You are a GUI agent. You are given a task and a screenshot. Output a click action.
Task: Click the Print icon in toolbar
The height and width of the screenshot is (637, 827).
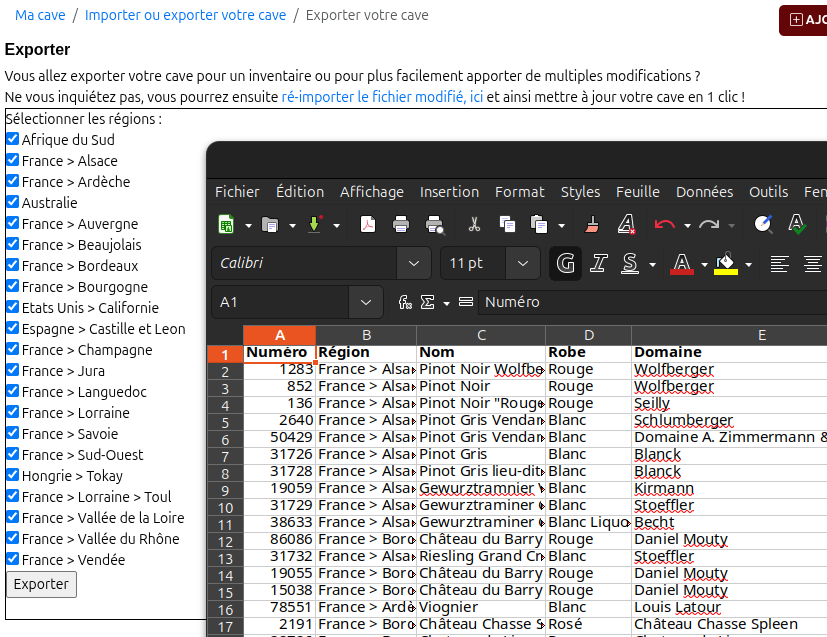coord(401,225)
